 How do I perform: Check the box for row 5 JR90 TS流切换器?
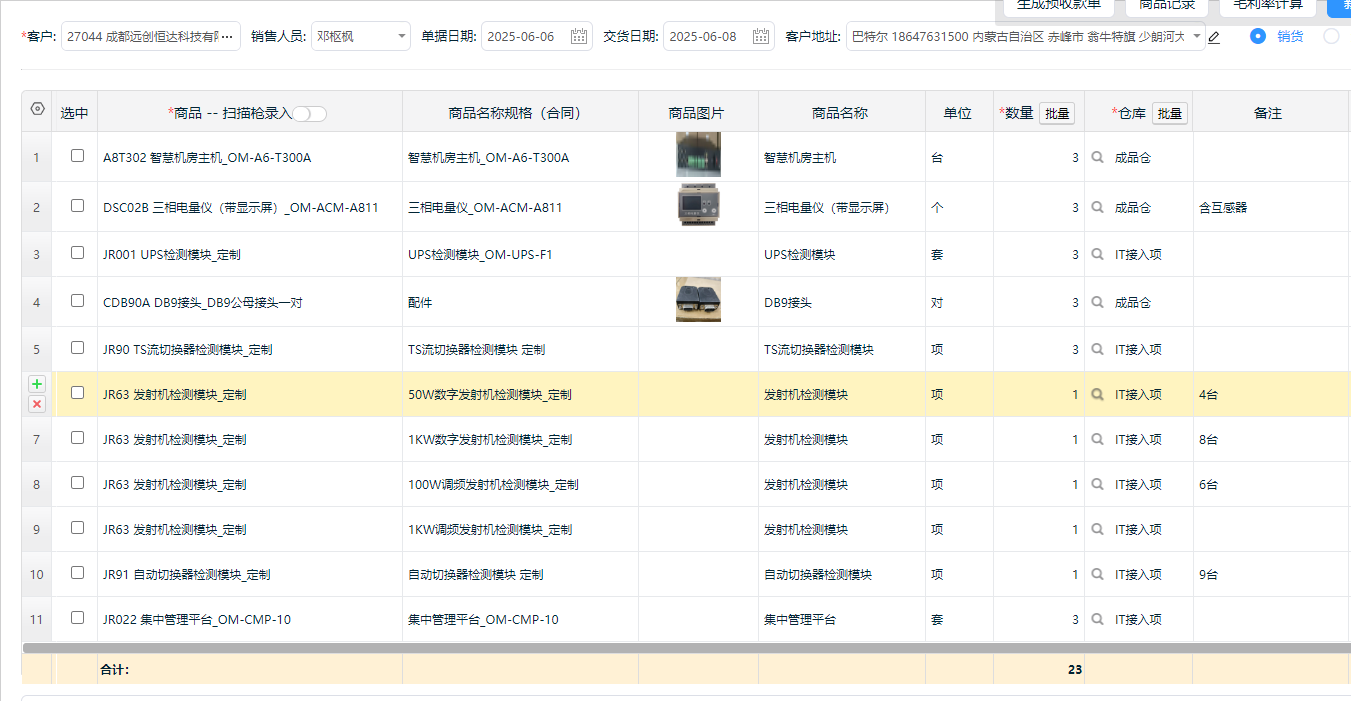click(77, 348)
